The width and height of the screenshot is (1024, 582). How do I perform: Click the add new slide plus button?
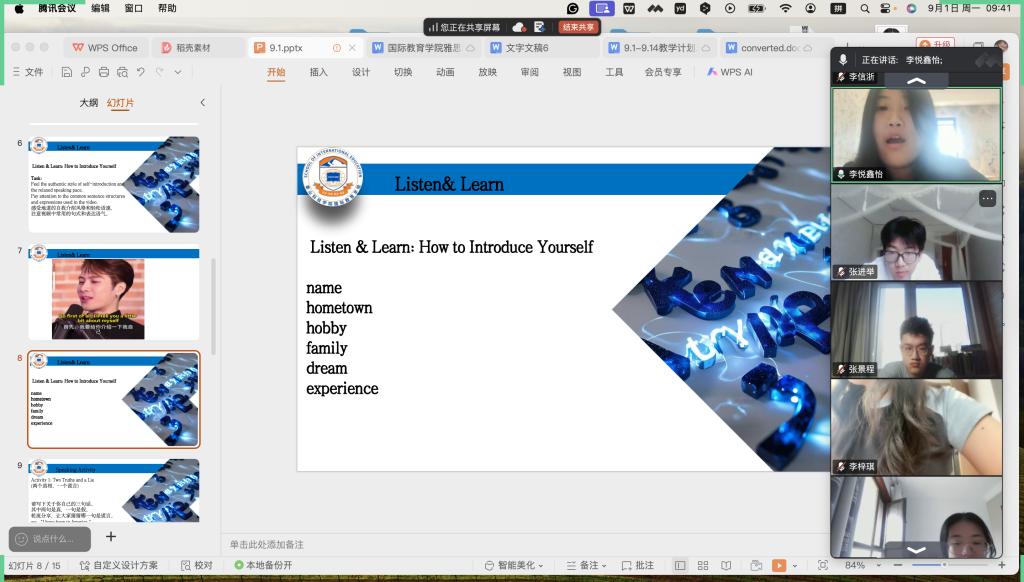(x=111, y=536)
